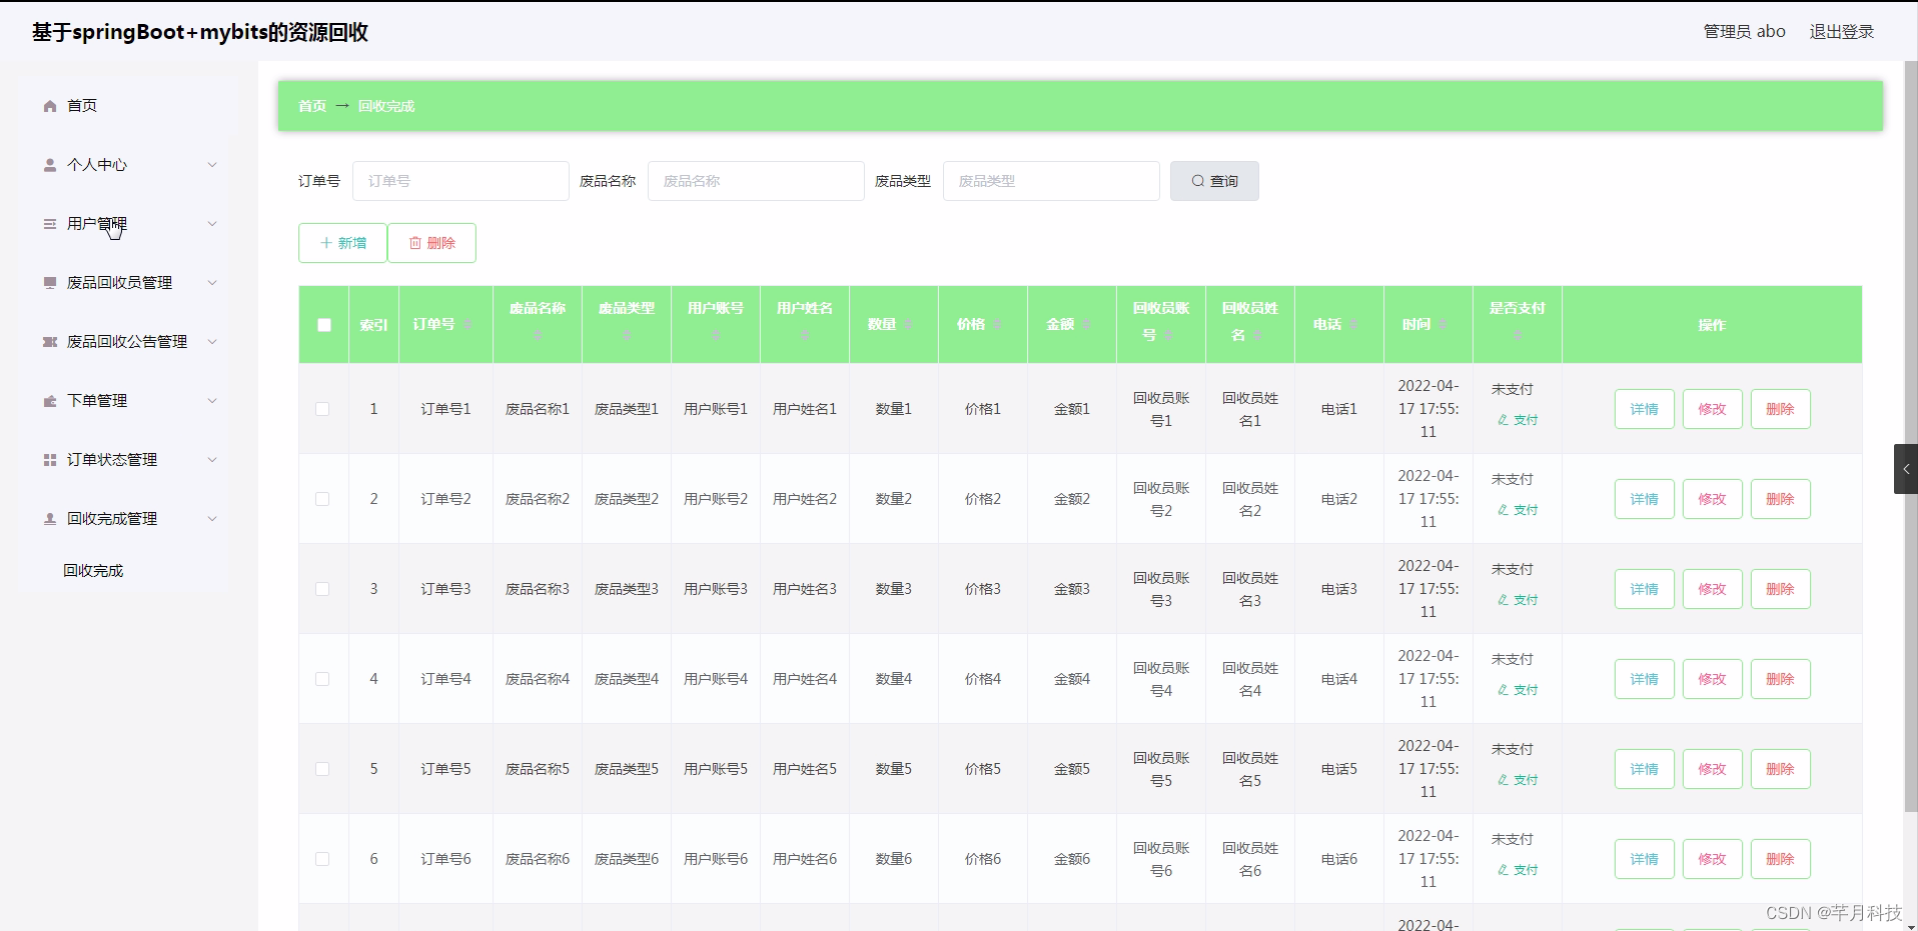Viewport: 1918px width, 931px height.
Task: Toggle the select-all checkbox in table header
Action: point(322,325)
